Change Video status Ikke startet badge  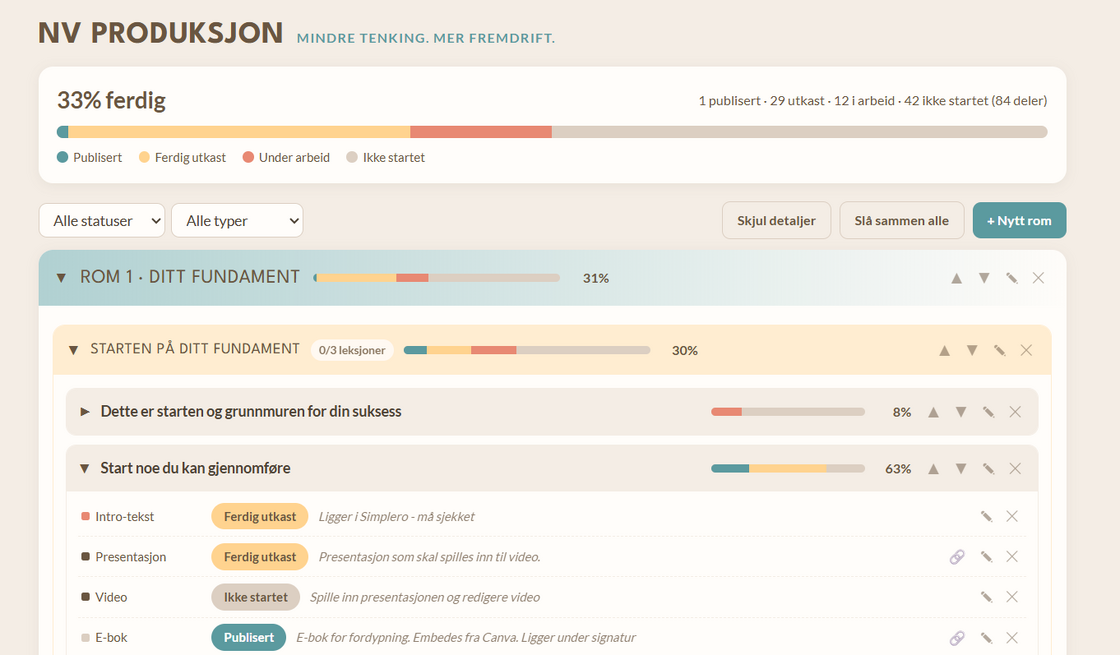coord(256,597)
